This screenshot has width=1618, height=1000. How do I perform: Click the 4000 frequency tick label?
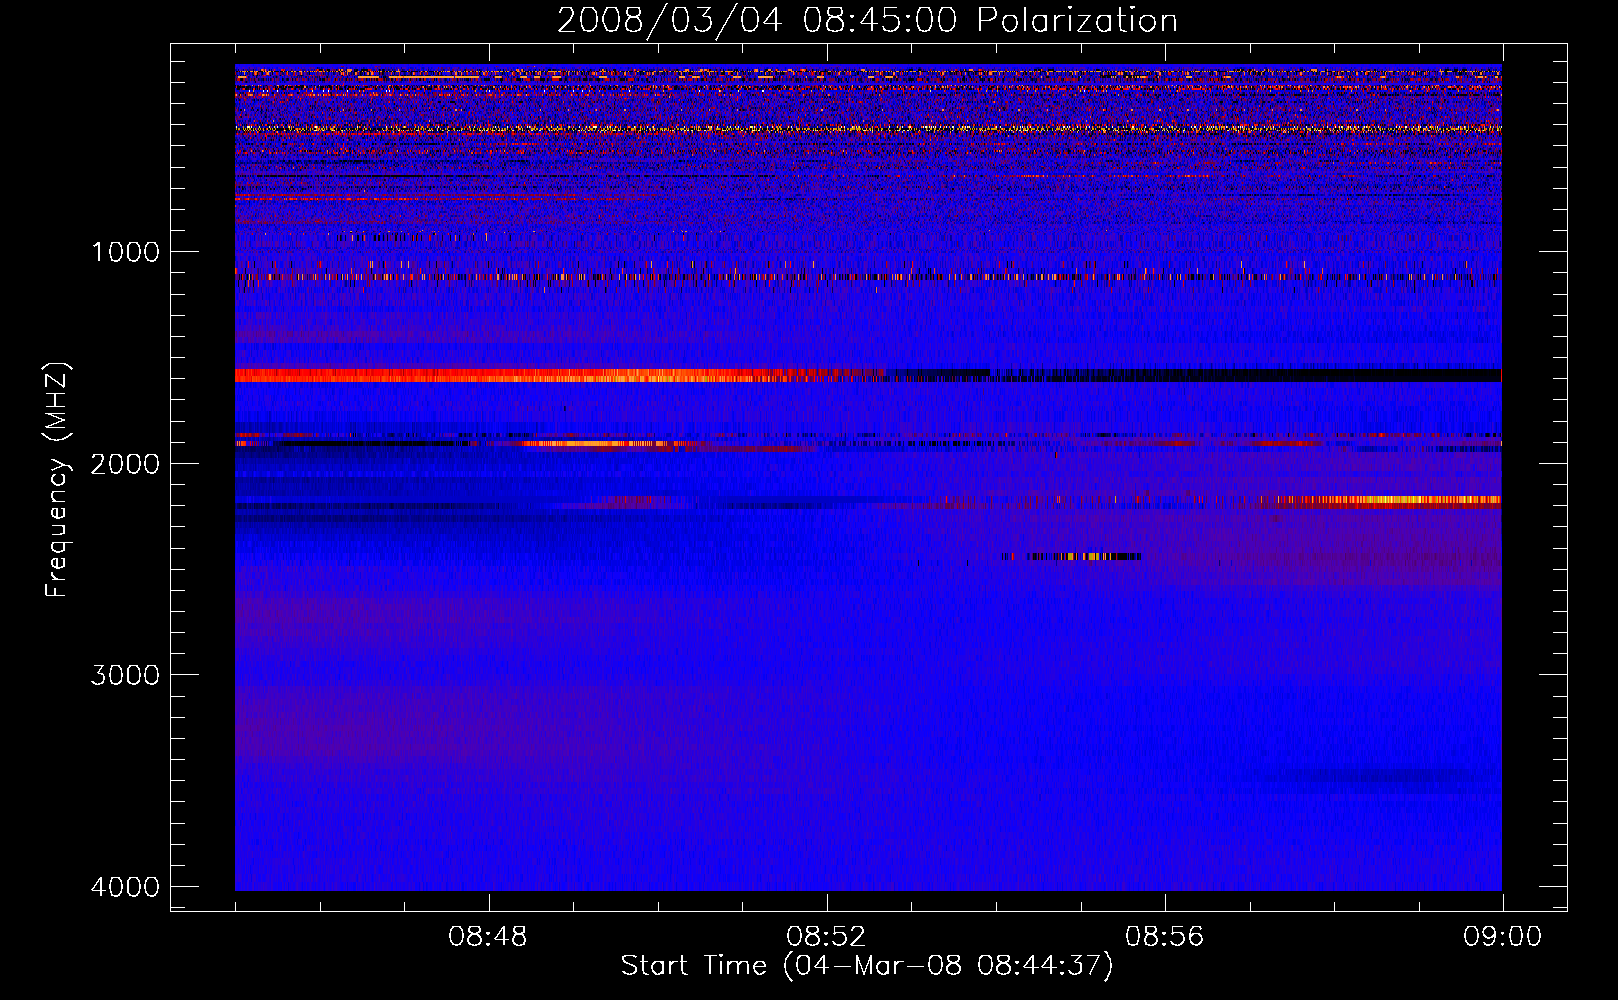pyautogui.click(x=125, y=887)
